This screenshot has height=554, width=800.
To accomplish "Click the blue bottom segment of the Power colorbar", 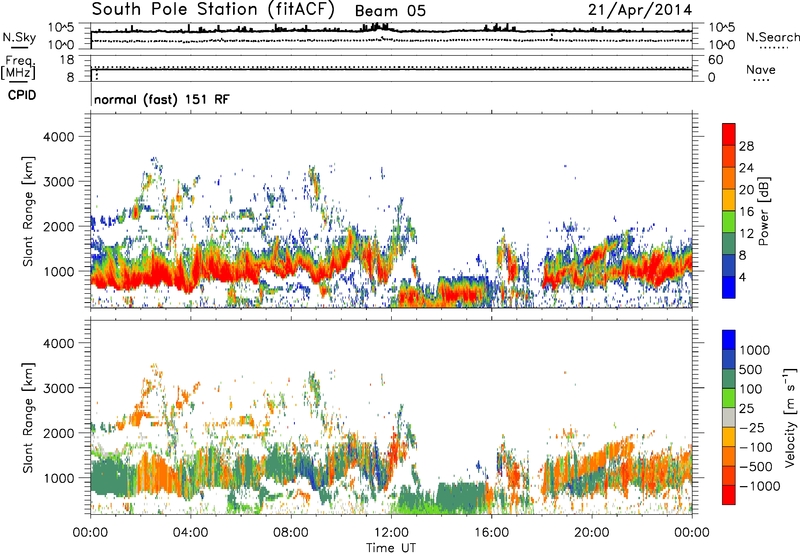I will pyautogui.click(x=729, y=287).
